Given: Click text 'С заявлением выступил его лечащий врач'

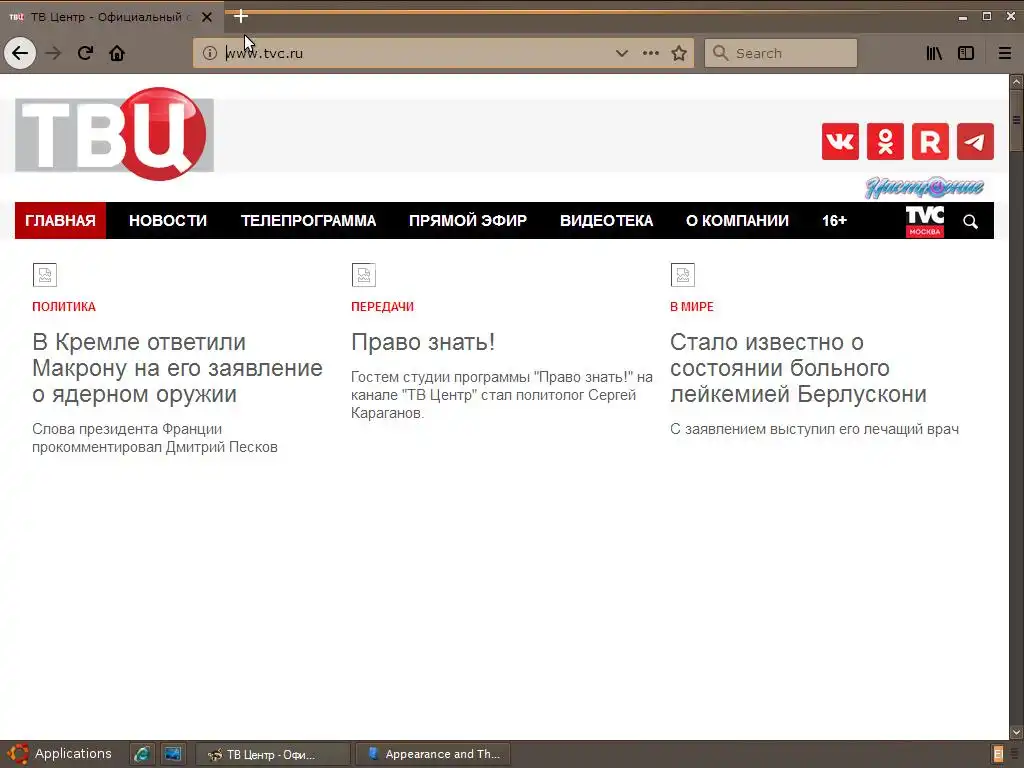Looking at the screenshot, I should click(814, 429).
